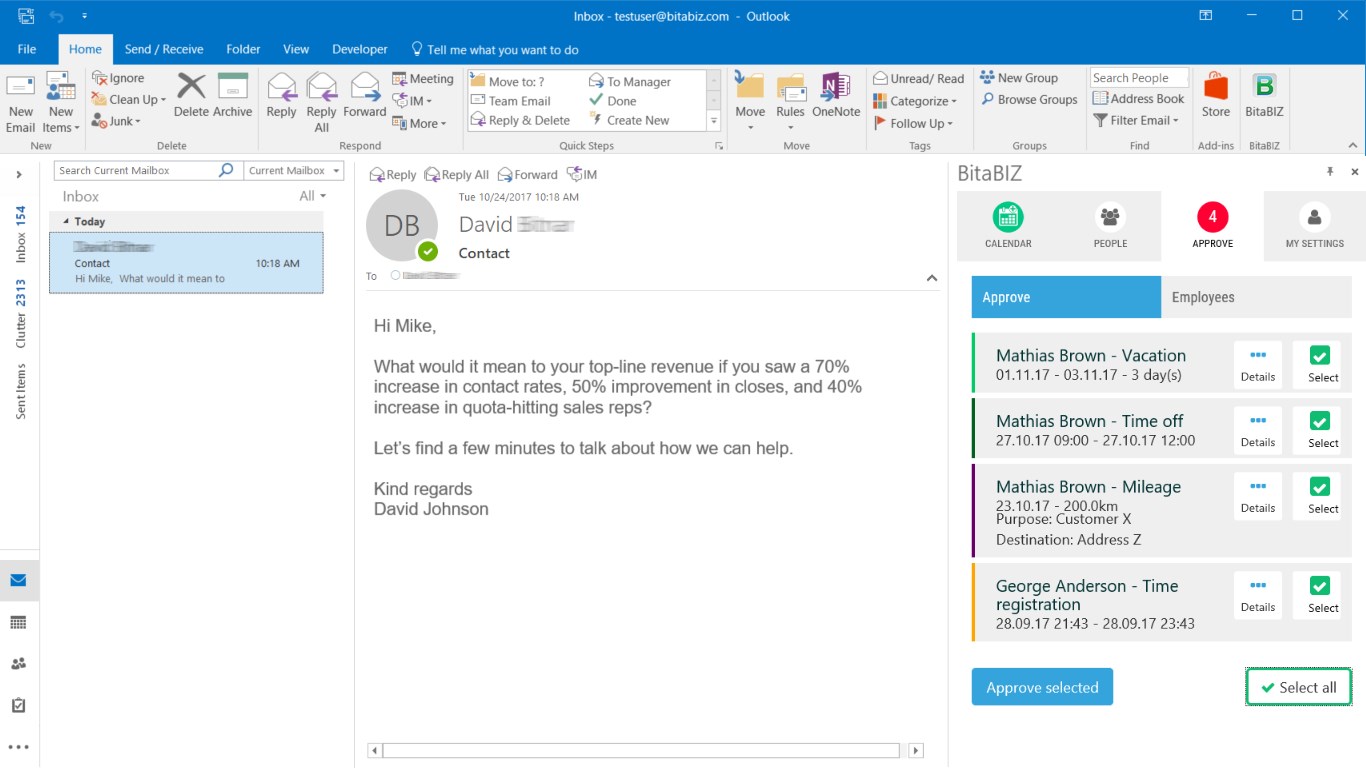Open BitaBIZ My Settings

point(1314,225)
